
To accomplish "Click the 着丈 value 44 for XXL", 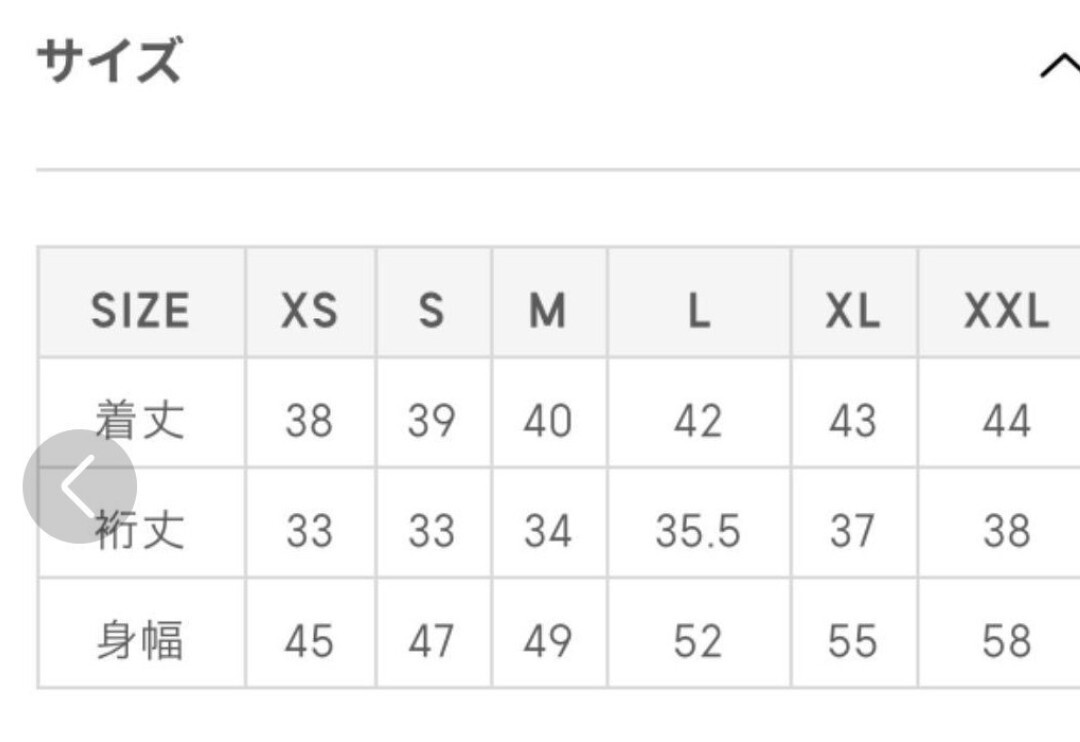I will coord(1006,420).
